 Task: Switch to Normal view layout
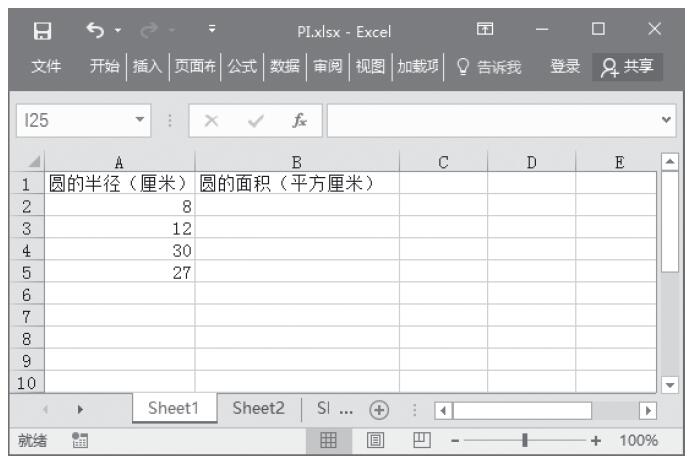coord(327,440)
